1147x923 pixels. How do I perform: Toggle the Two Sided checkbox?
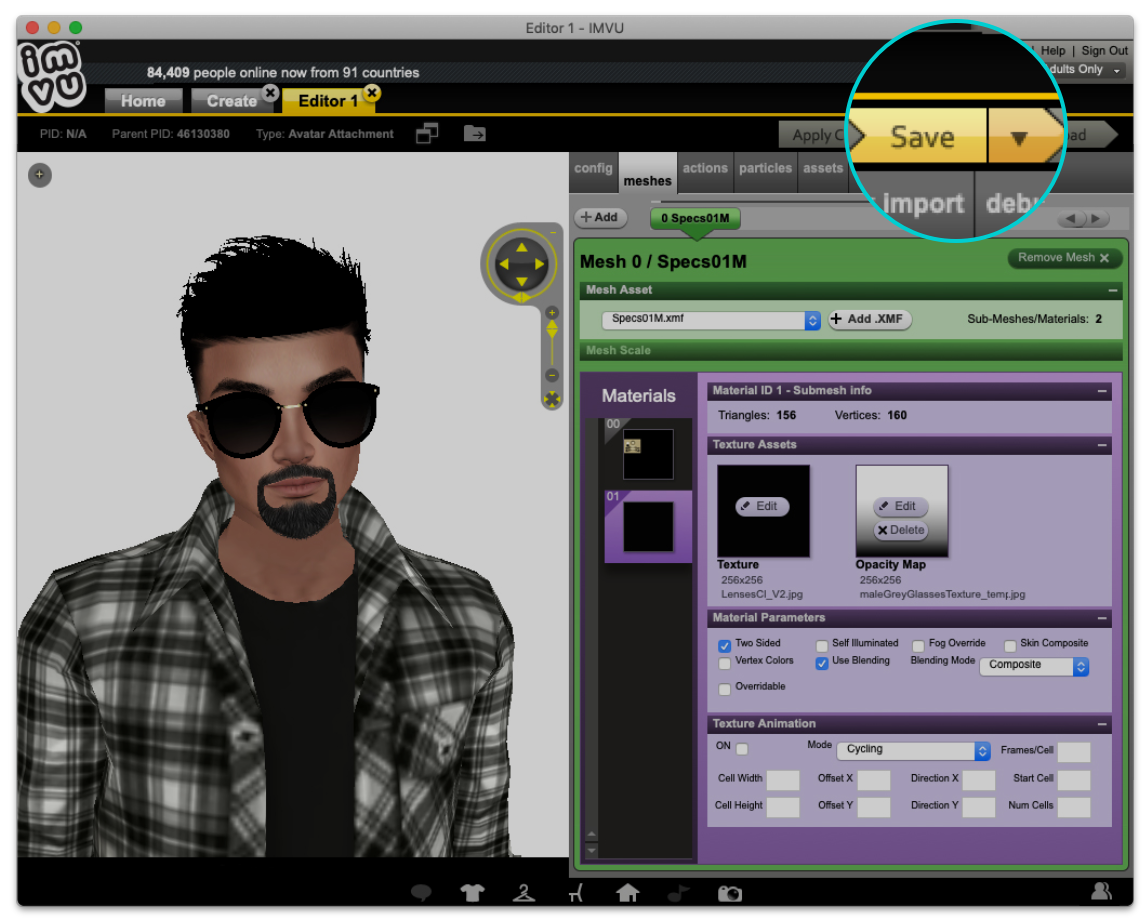[x=725, y=645]
